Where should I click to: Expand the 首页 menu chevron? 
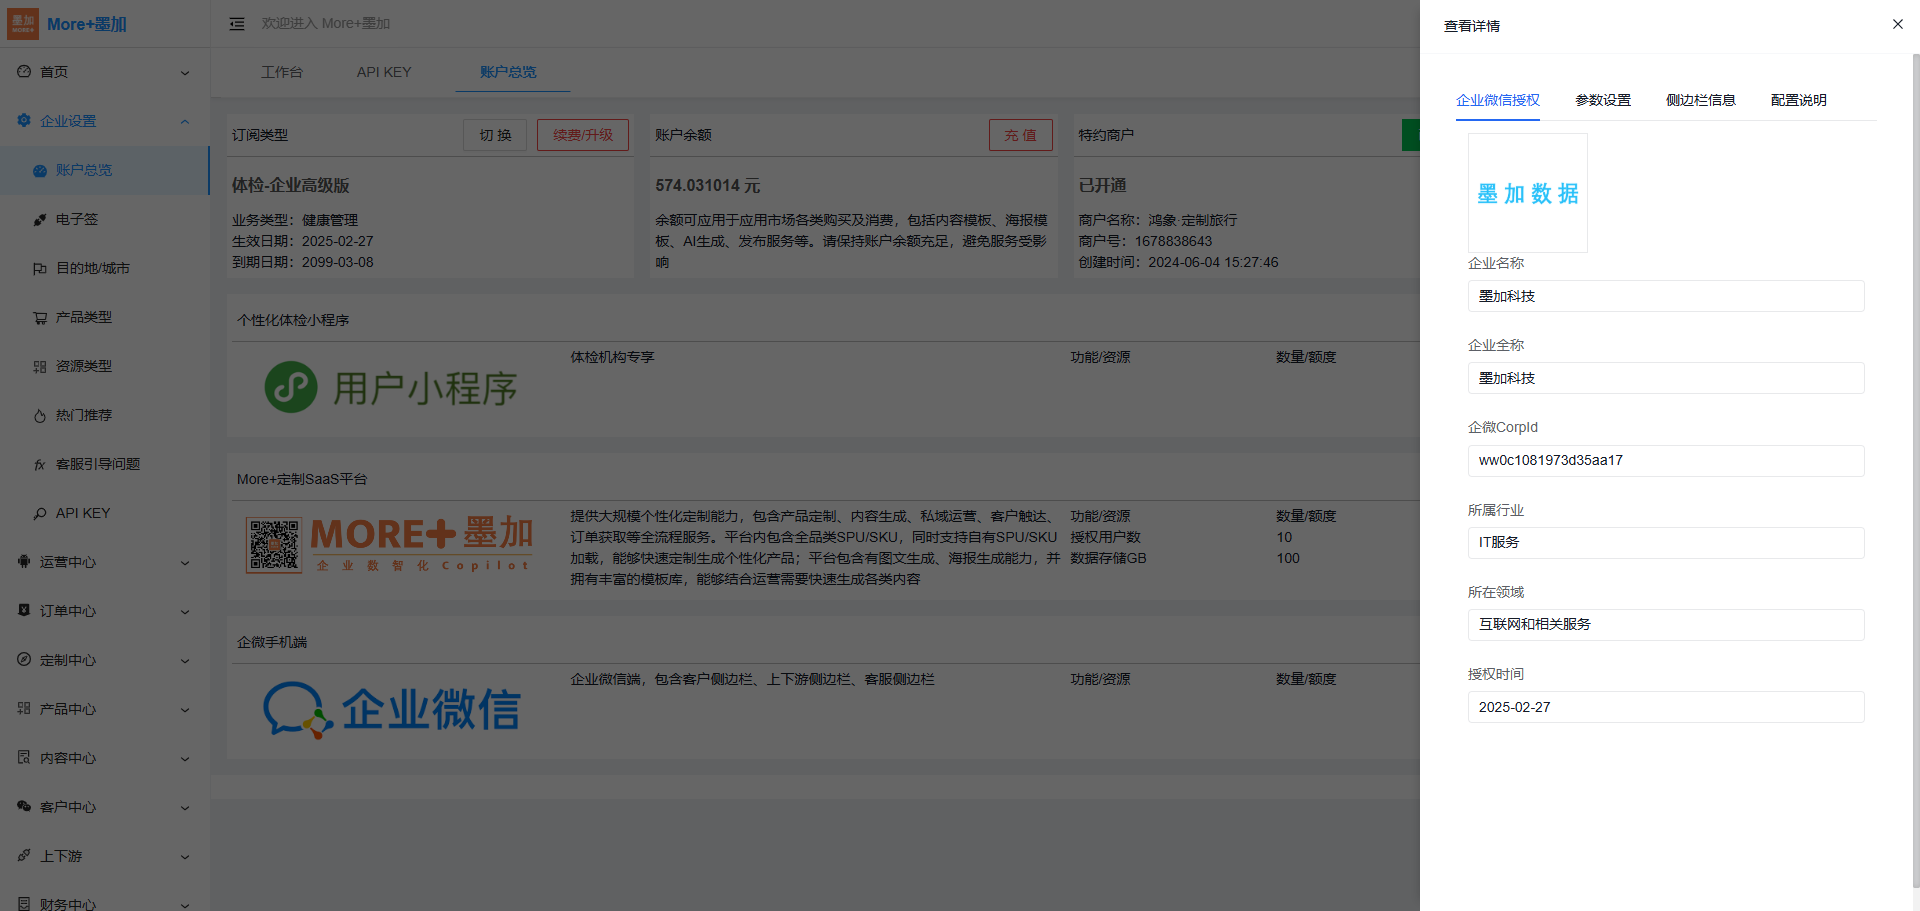tap(185, 73)
